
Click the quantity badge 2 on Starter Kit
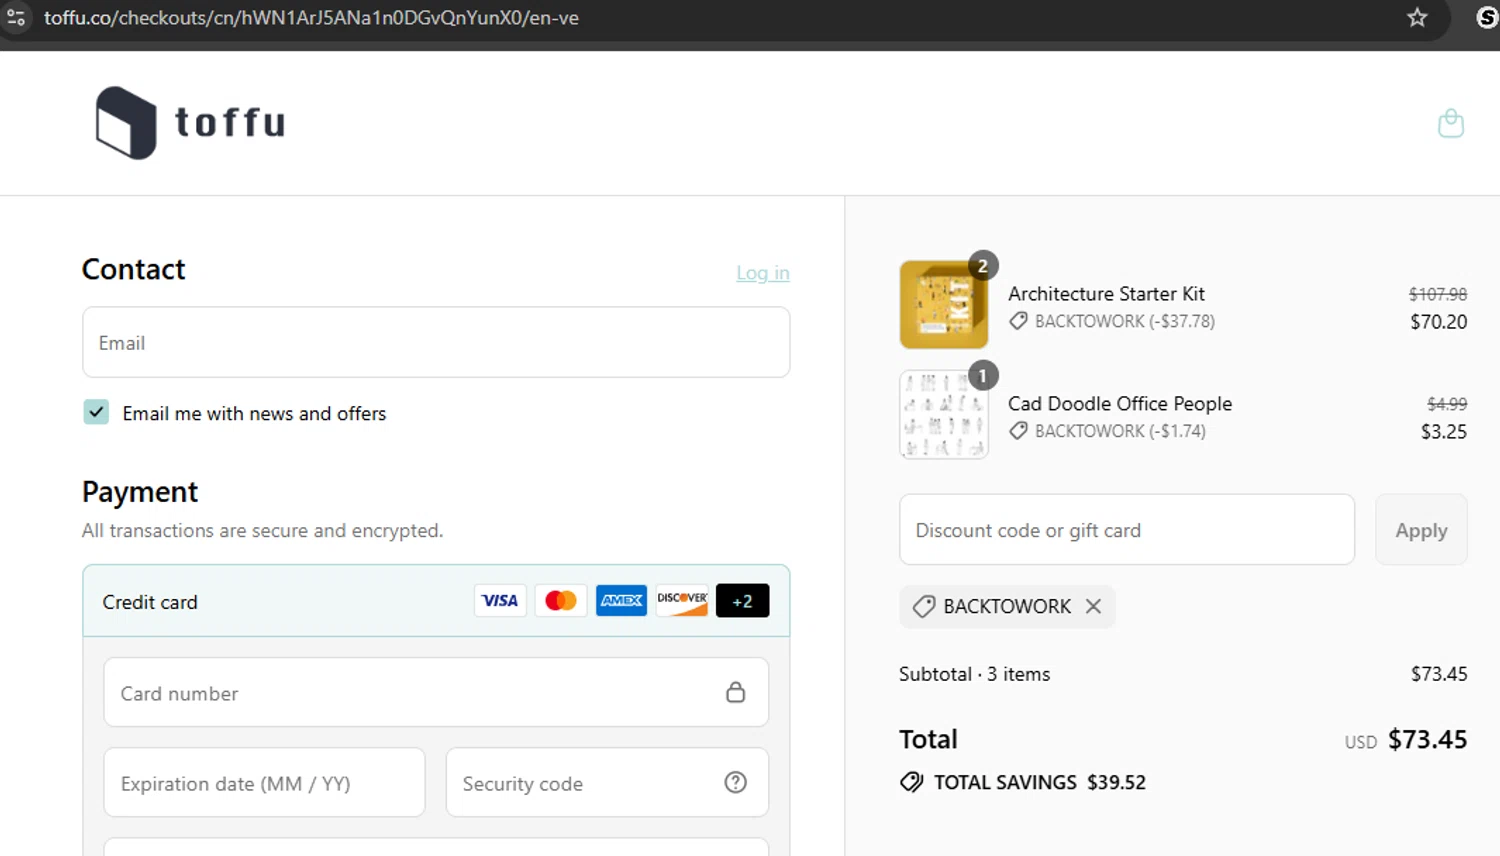983,265
